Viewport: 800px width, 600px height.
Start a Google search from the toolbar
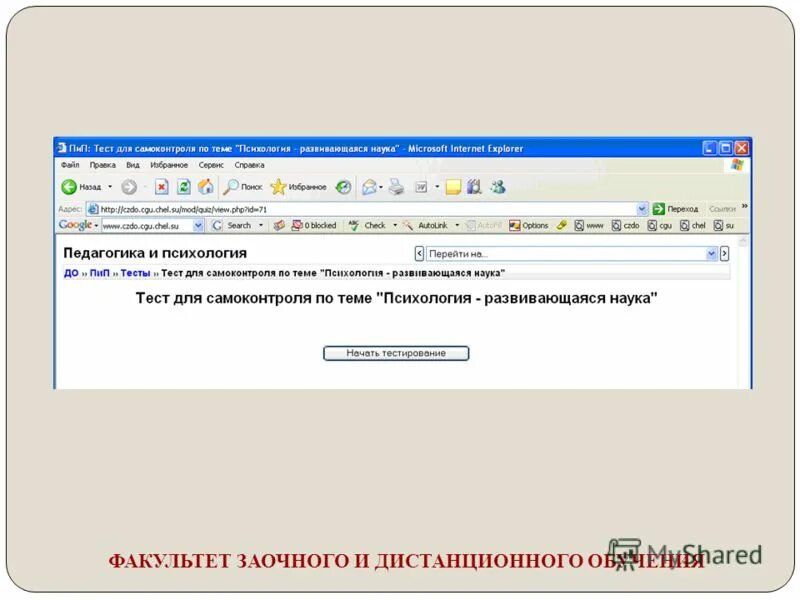[233, 225]
